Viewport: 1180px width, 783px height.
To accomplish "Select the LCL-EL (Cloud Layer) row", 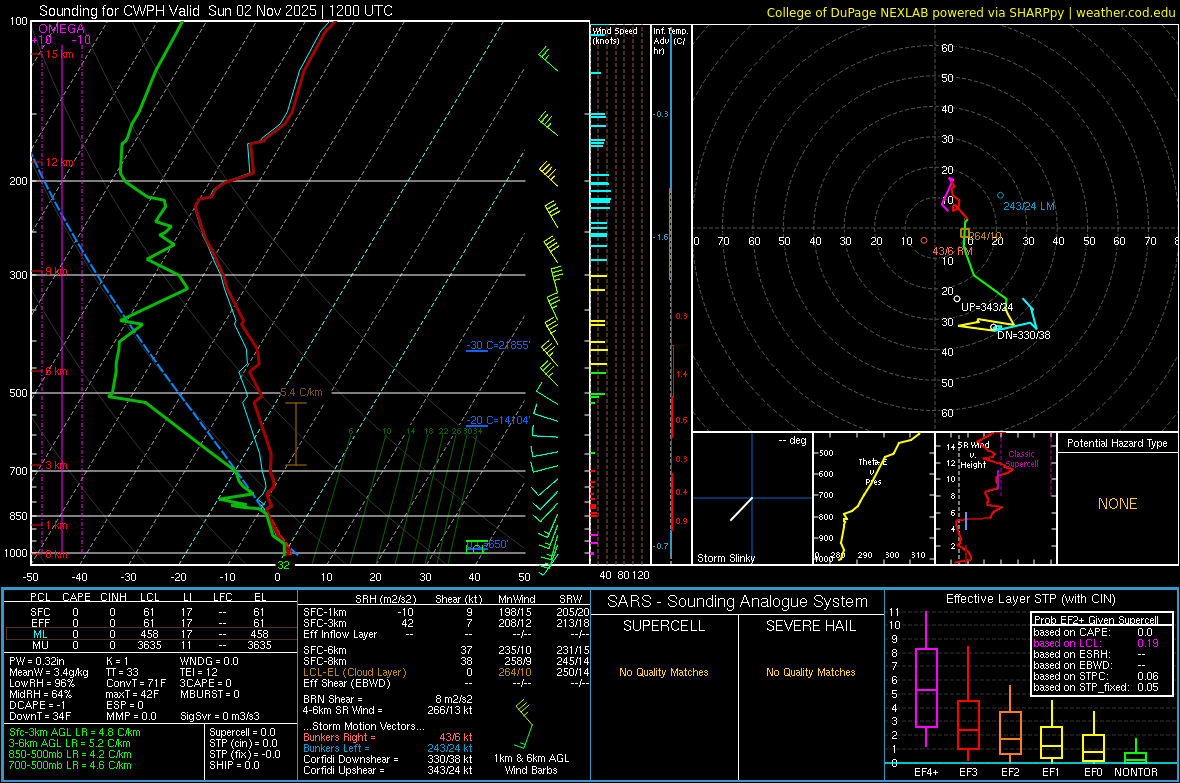I will 446,672.
